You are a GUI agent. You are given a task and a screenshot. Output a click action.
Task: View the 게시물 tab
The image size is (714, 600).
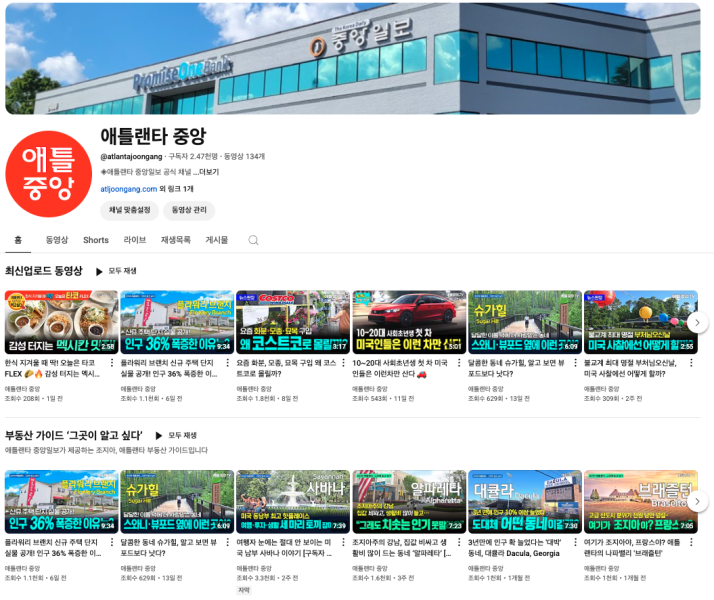click(217, 240)
